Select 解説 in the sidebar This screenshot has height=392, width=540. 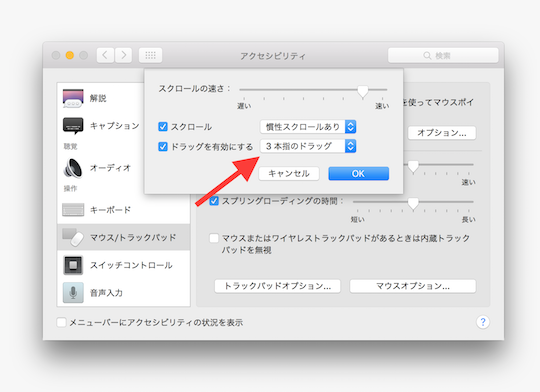tap(123, 98)
